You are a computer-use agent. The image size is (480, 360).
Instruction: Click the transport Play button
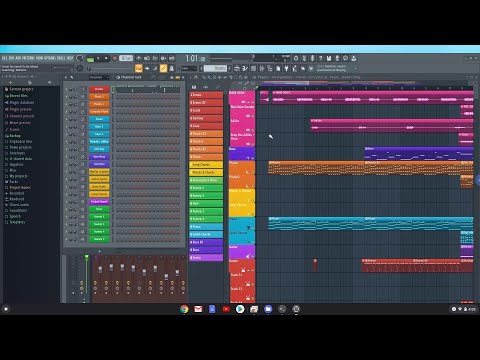pyautogui.click(x=98, y=59)
